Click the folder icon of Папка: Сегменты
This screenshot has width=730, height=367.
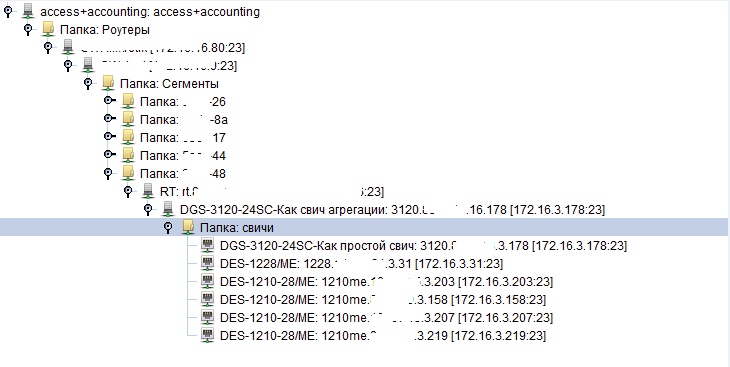tap(108, 83)
